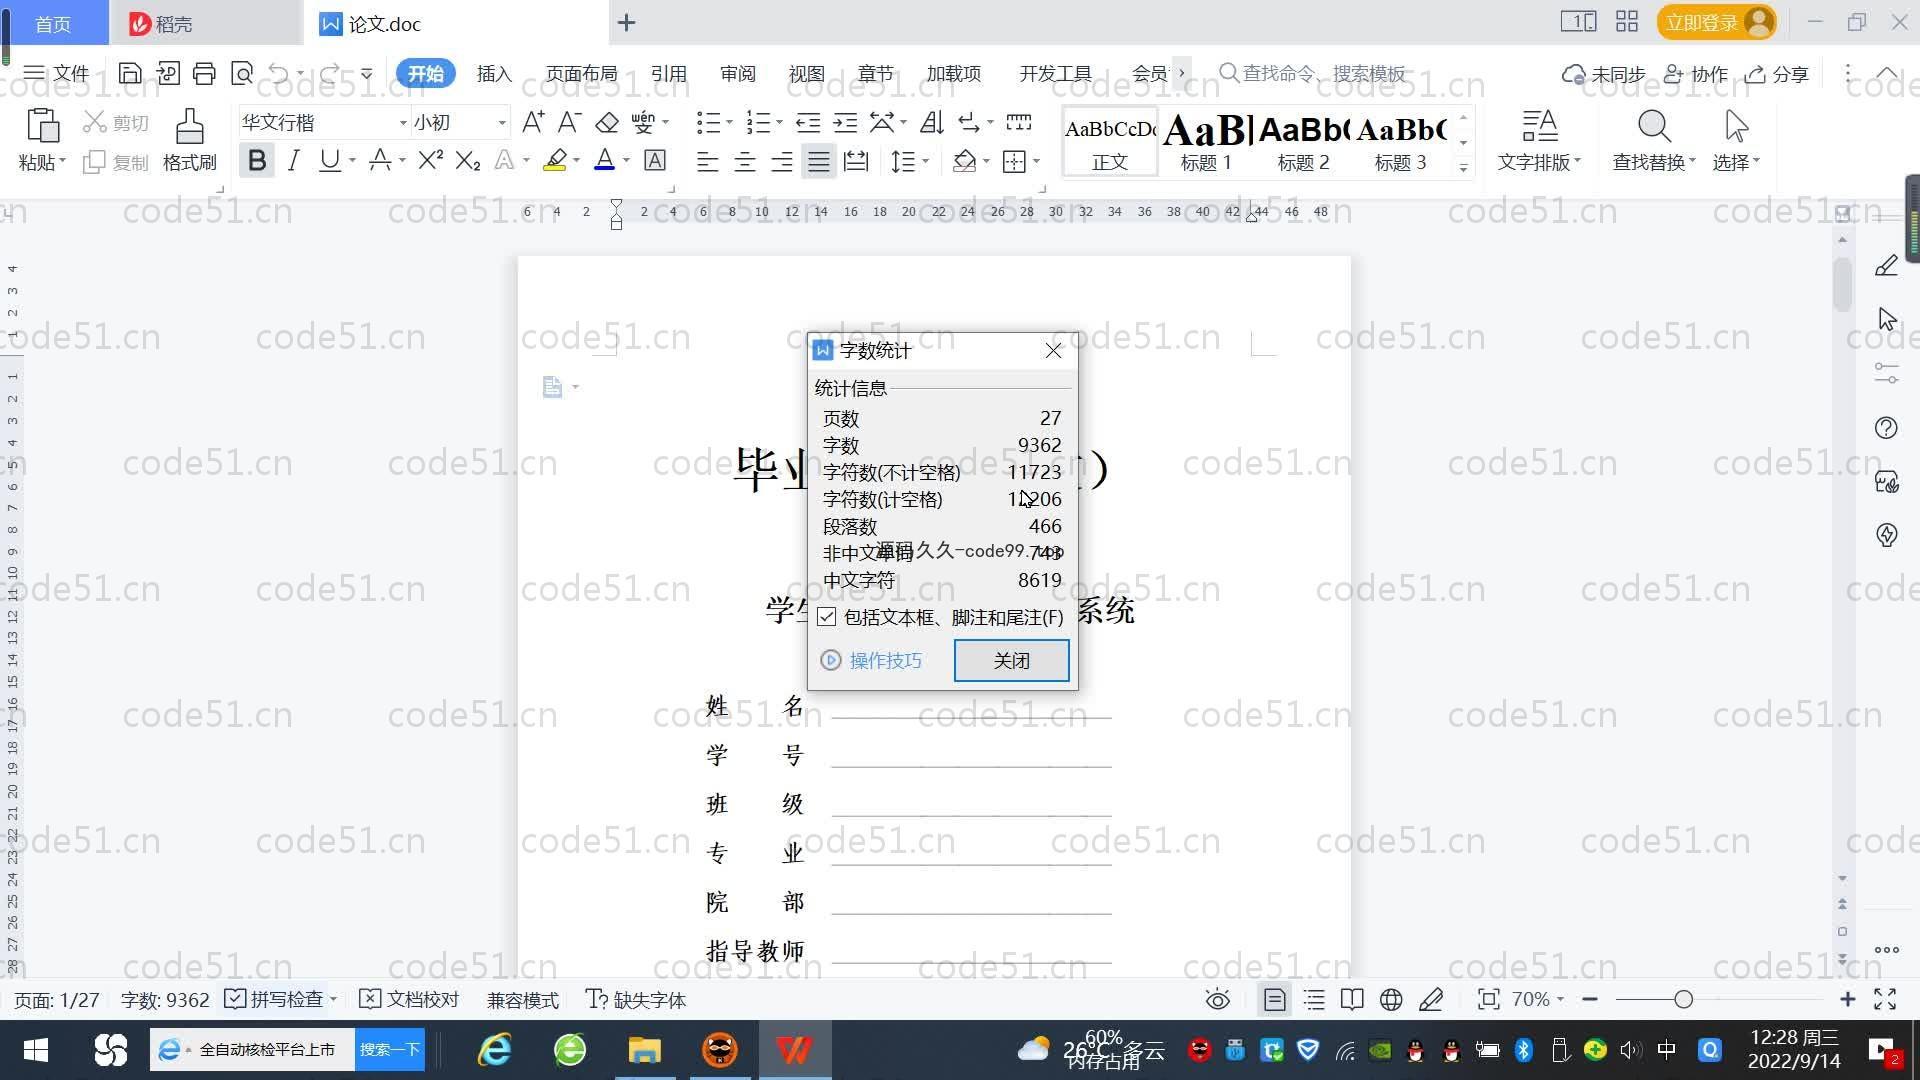1920x1080 pixels.
Task: Open font size dropdown 小初
Action: tap(502, 123)
